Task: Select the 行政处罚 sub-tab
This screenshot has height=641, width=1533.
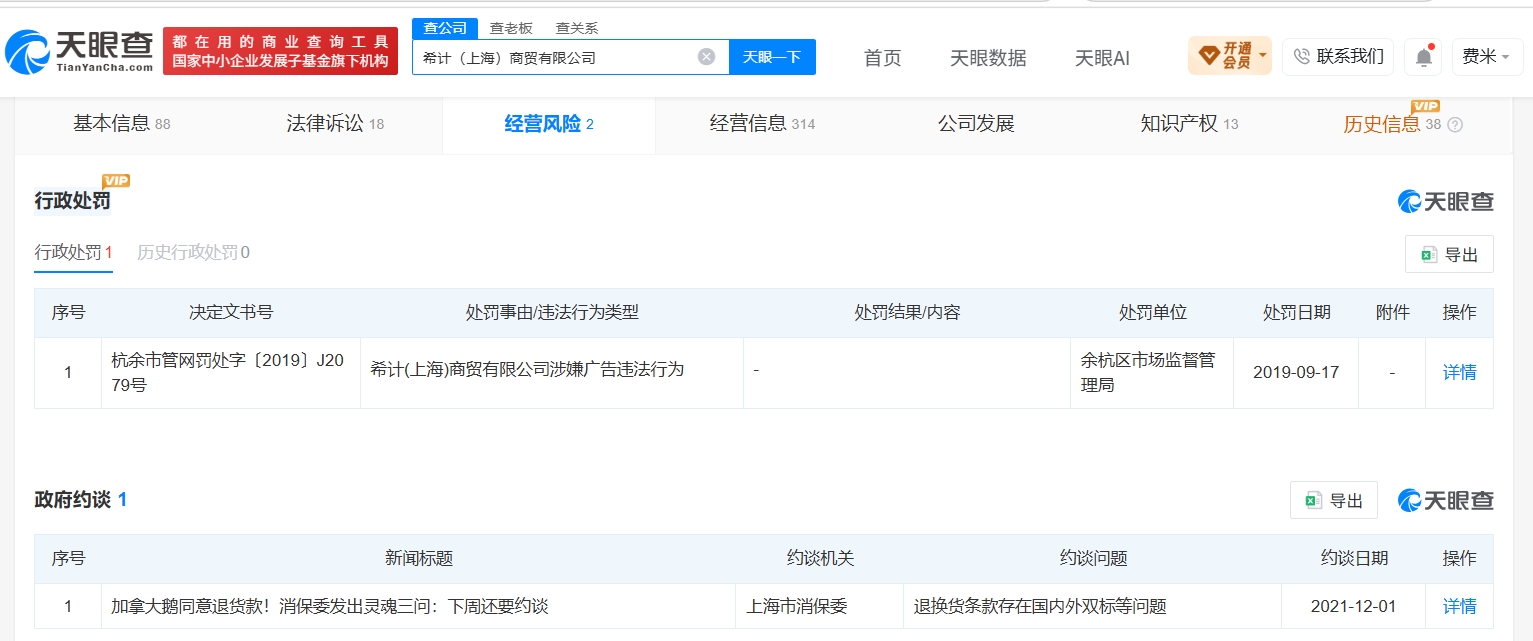Action: click(x=74, y=252)
